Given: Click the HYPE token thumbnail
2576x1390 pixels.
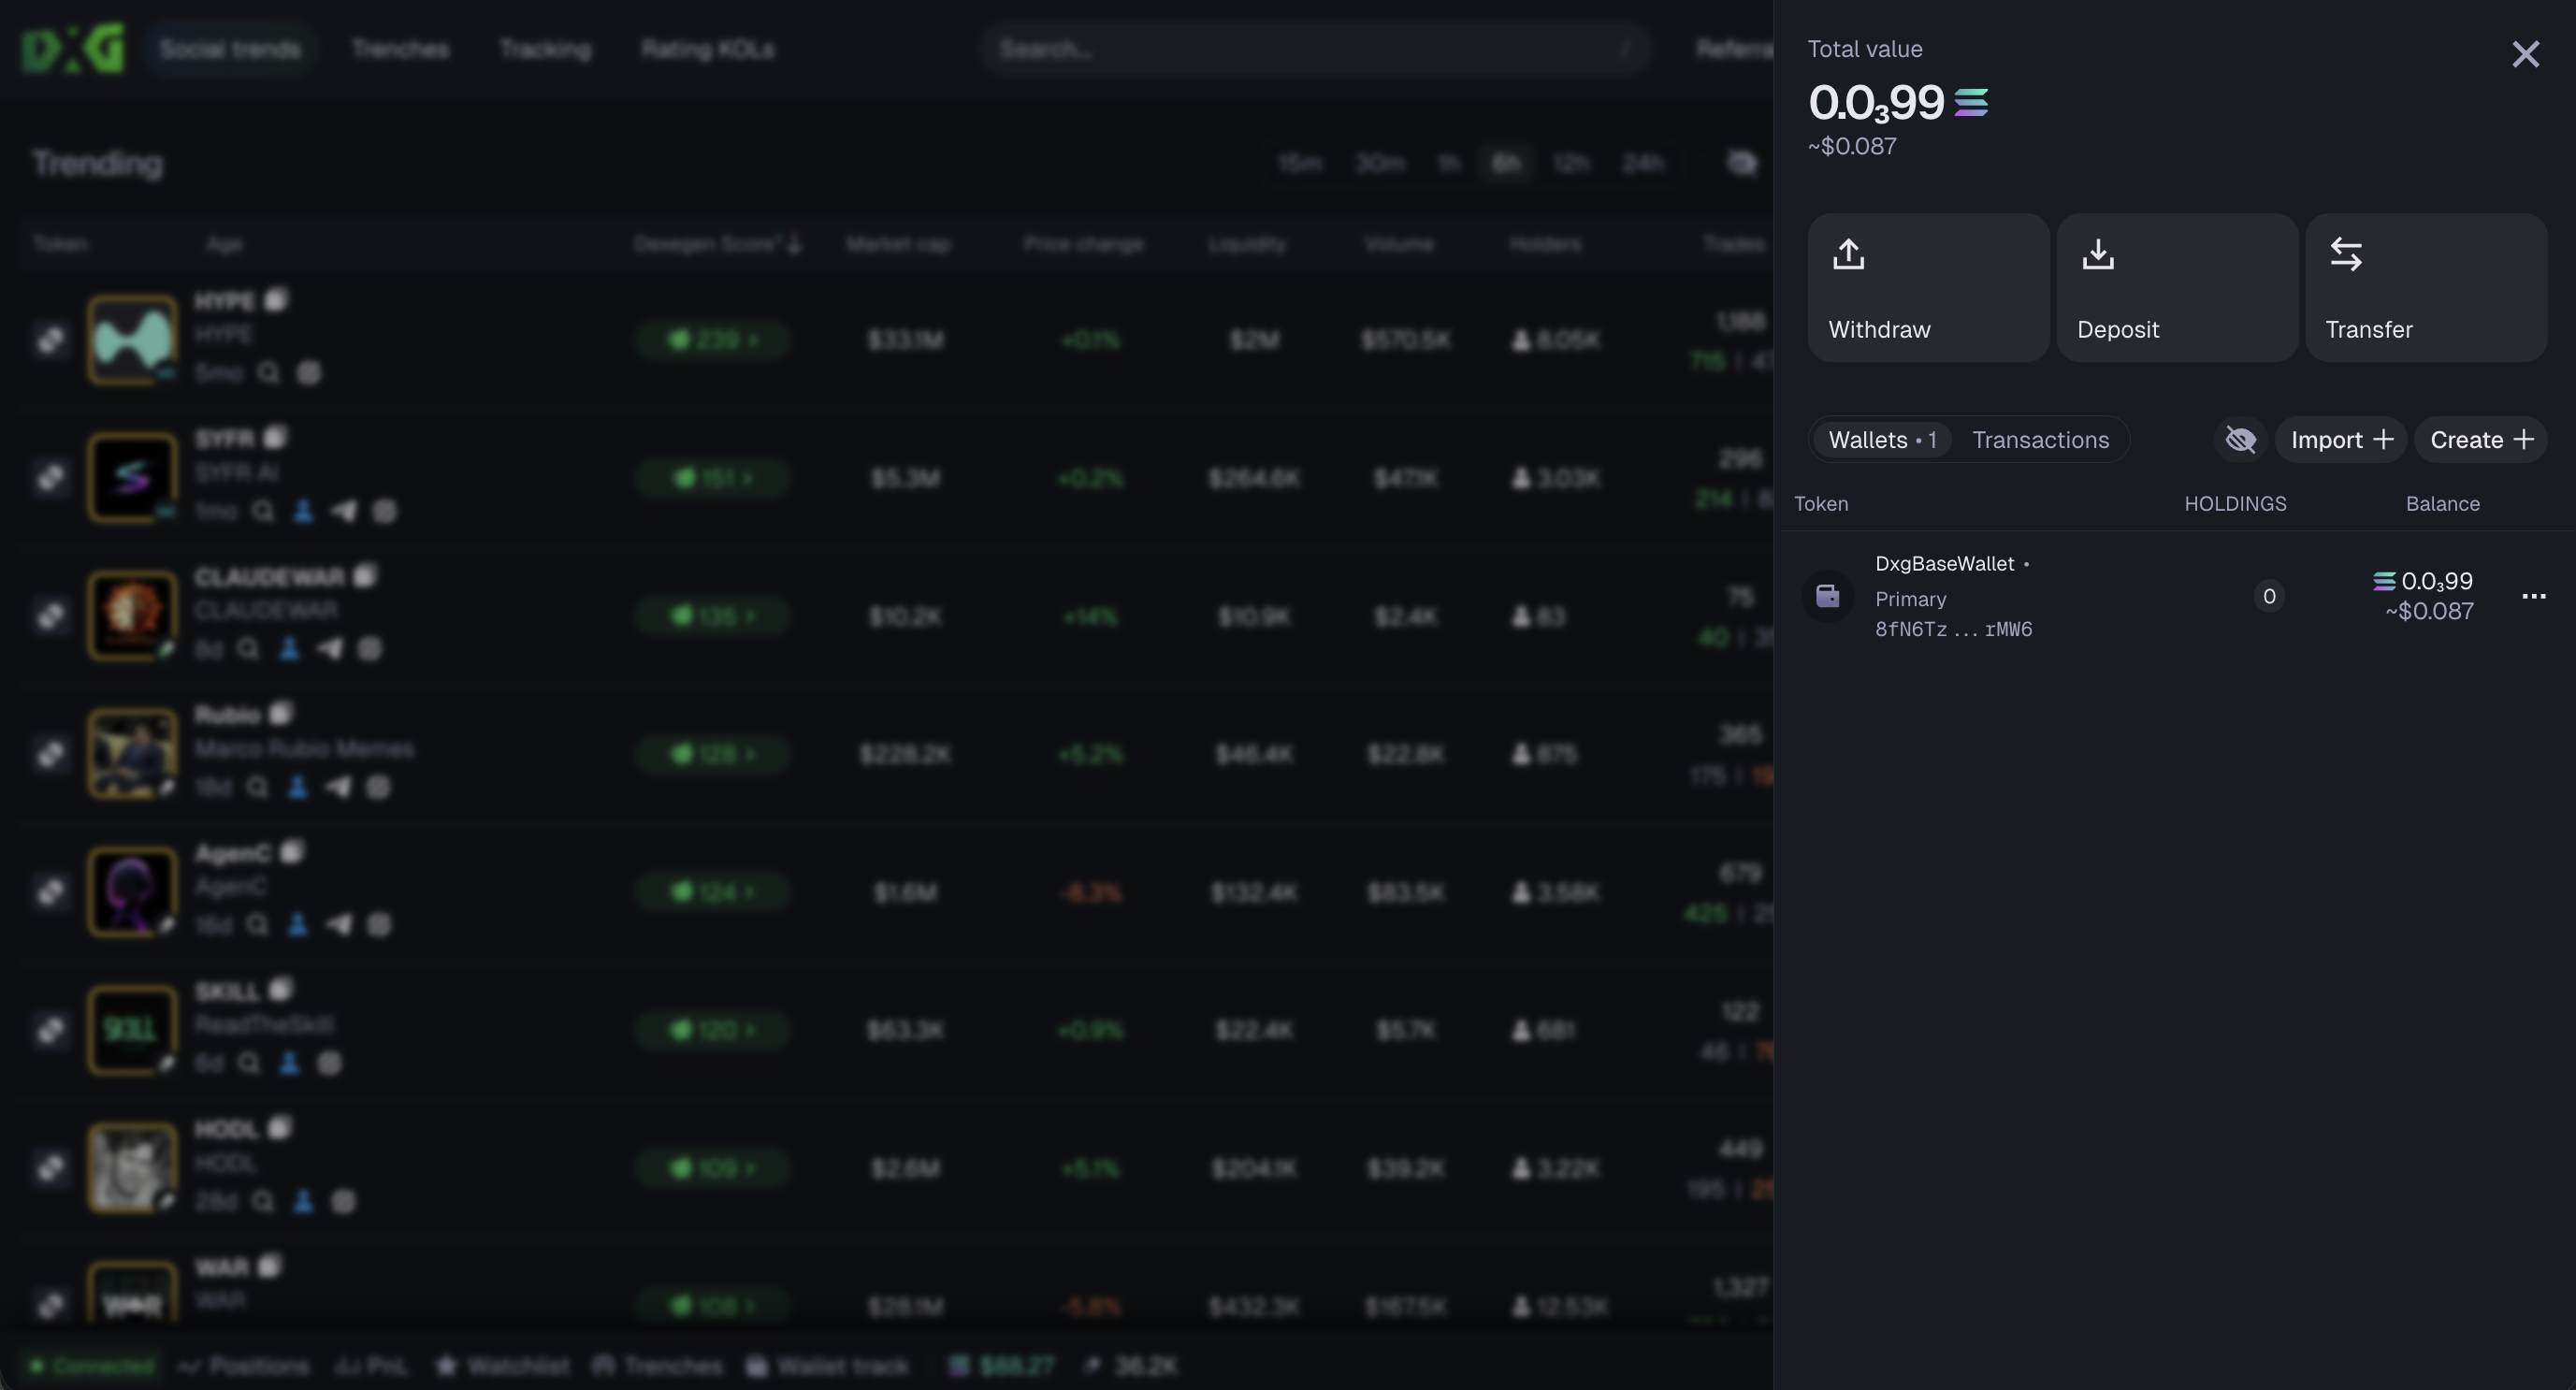Looking at the screenshot, I should (x=132, y=339).
